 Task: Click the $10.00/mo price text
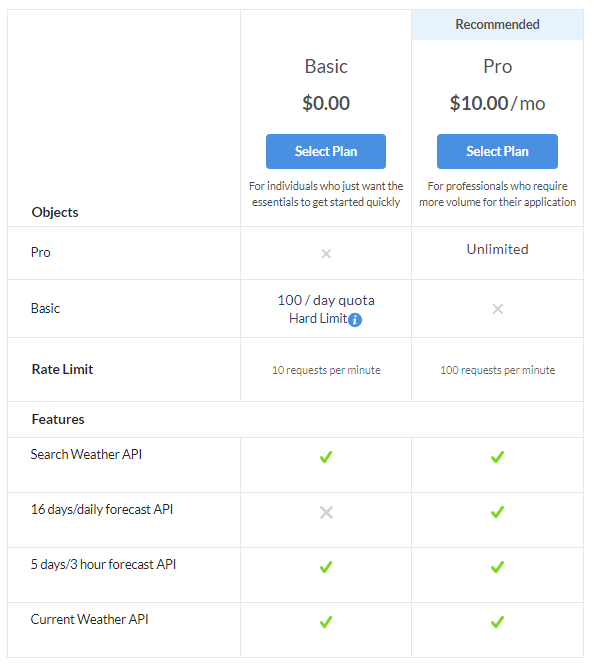(497, 103)
